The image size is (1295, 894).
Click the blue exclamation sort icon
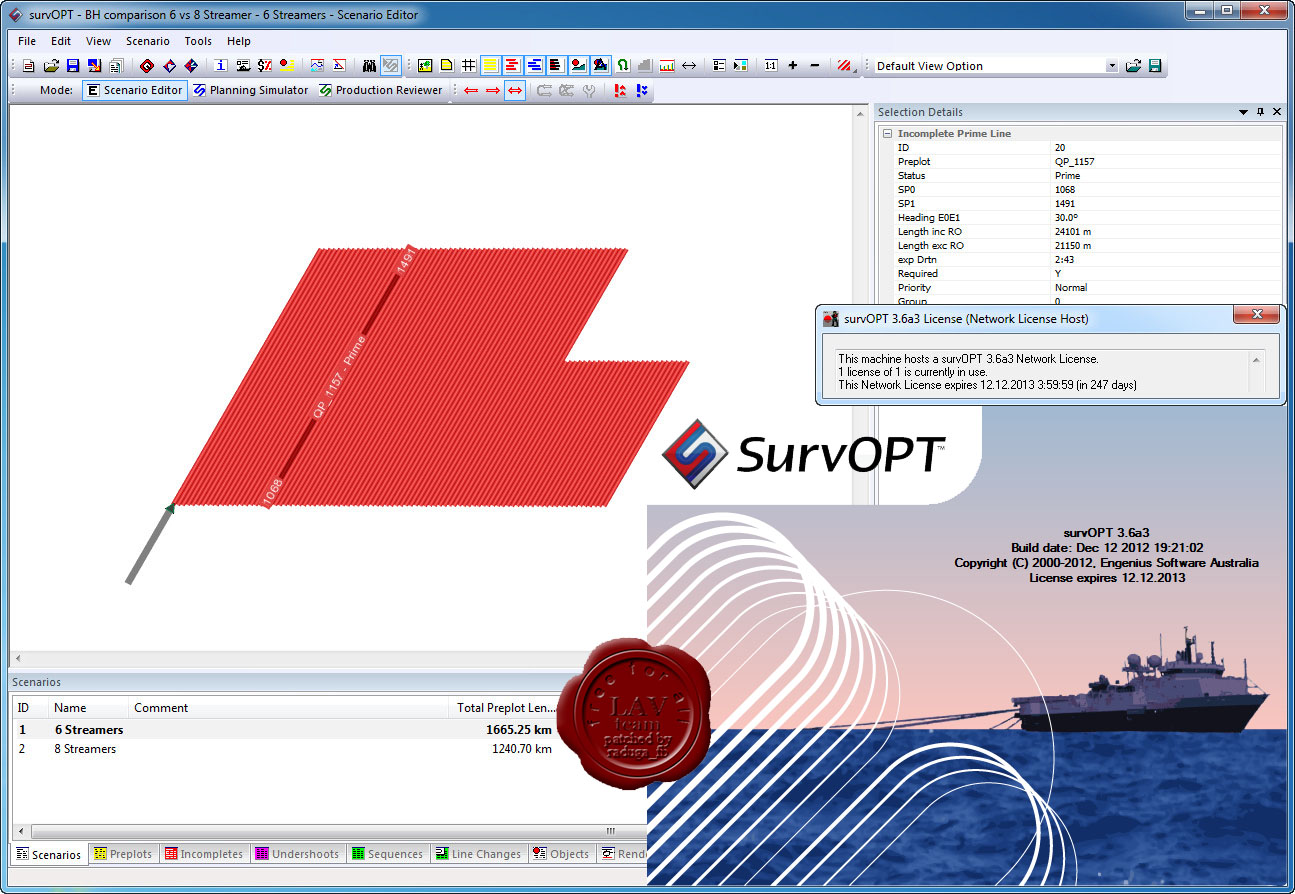click(642, 90)
